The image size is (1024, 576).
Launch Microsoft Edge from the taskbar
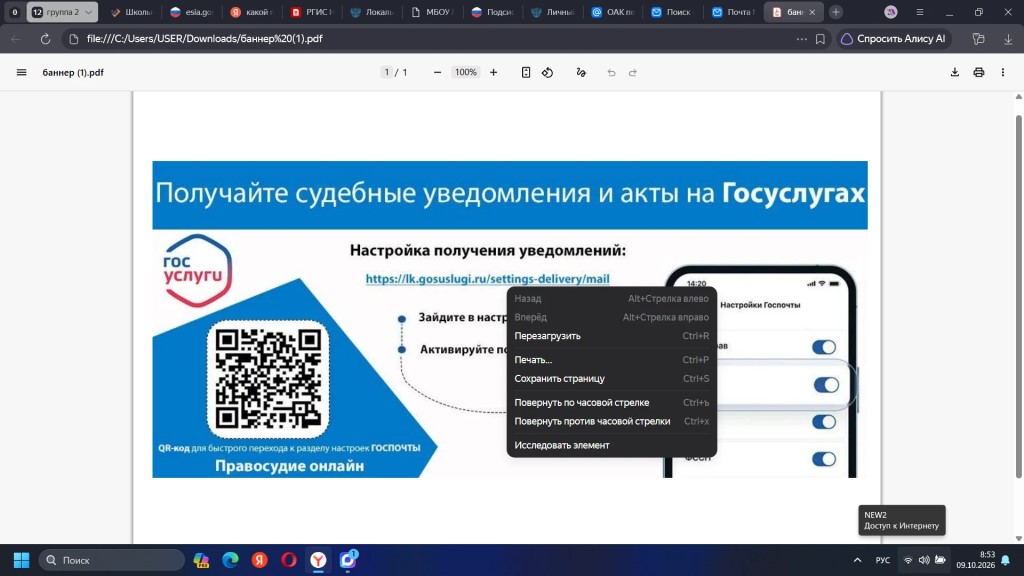[x=231, y=560]
